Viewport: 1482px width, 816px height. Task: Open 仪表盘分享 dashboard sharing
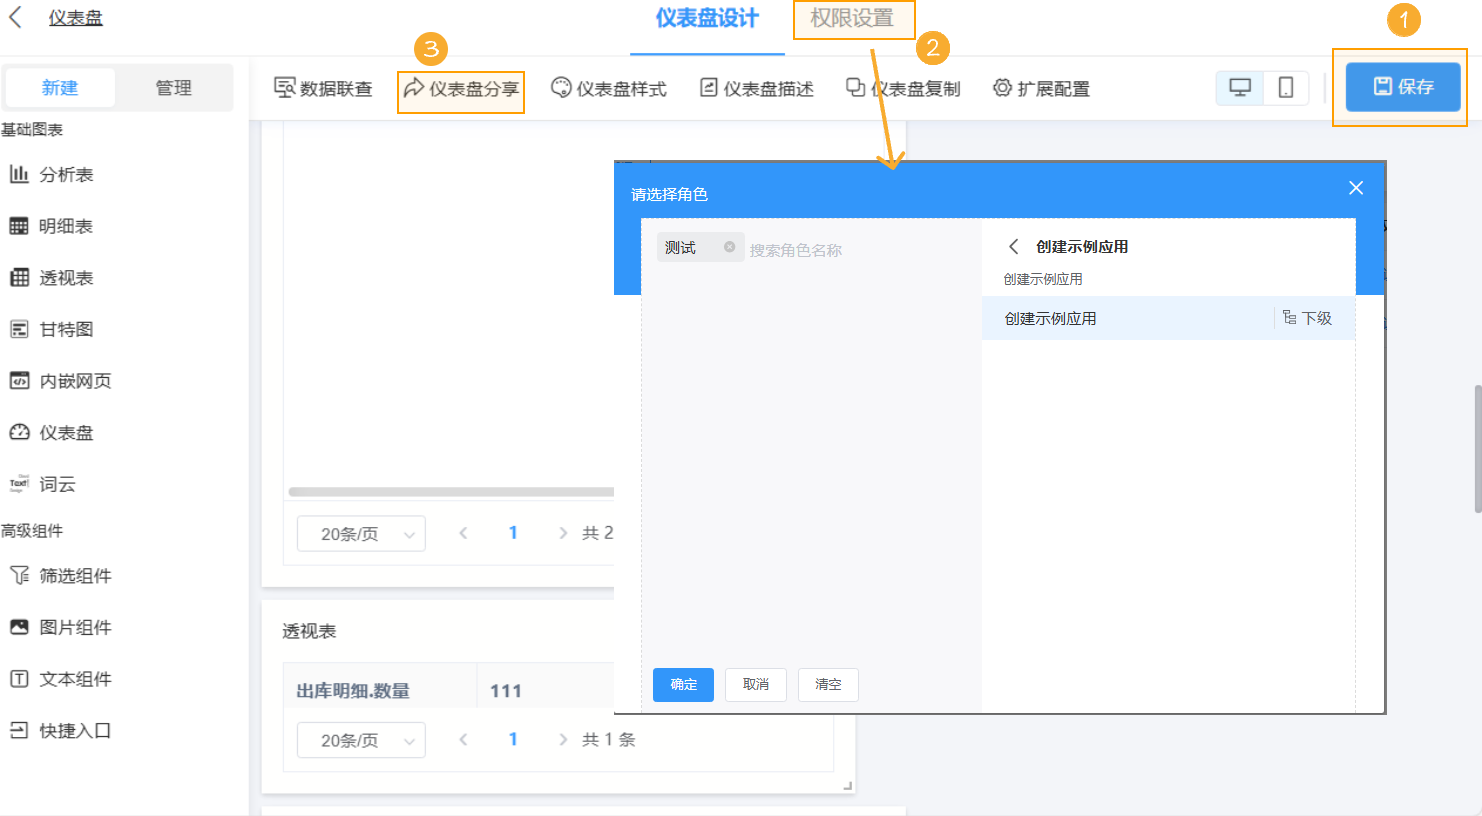pos(460,88)
